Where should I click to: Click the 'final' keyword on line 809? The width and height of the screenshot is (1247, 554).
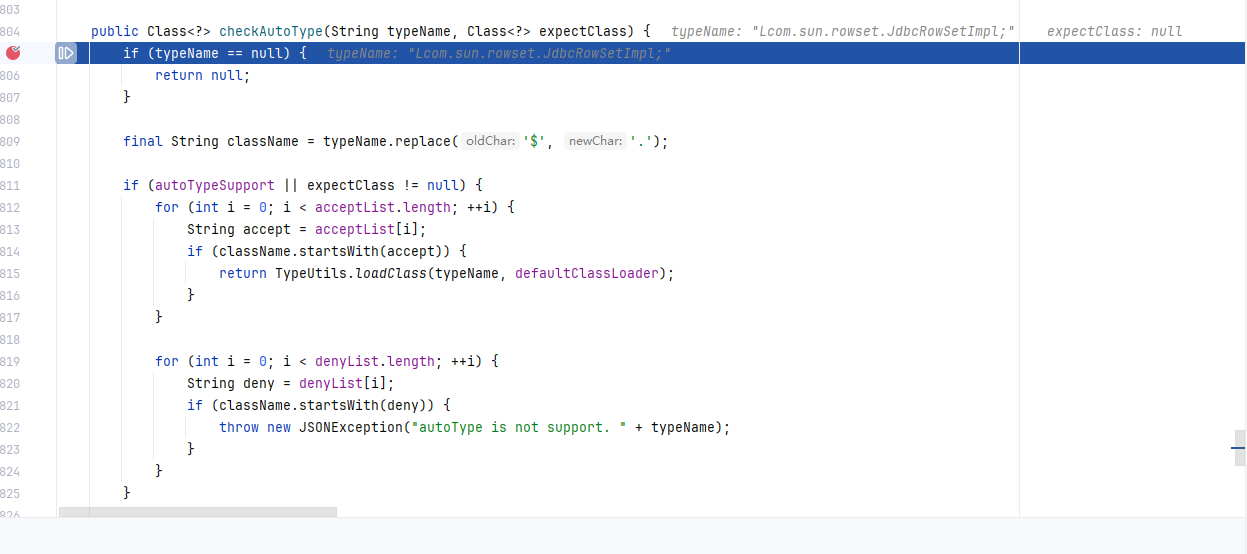143,141
